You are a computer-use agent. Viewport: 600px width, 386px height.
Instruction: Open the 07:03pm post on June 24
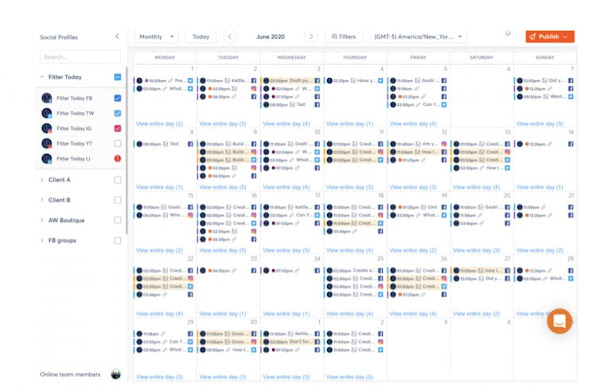tap(290, 270)
